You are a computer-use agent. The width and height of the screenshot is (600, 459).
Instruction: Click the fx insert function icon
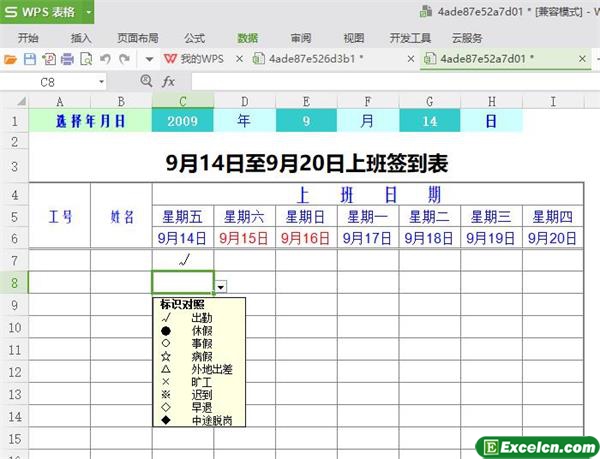tap(169, 81)
